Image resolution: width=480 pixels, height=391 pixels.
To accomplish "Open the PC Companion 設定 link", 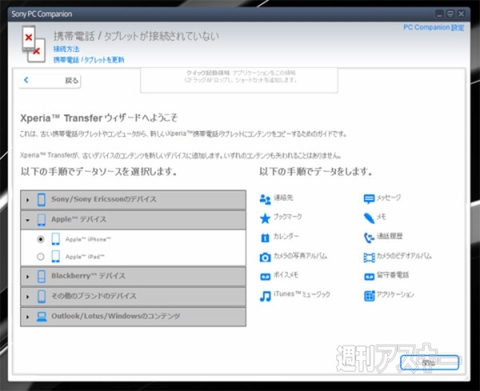I will click(x=433, y=27).
